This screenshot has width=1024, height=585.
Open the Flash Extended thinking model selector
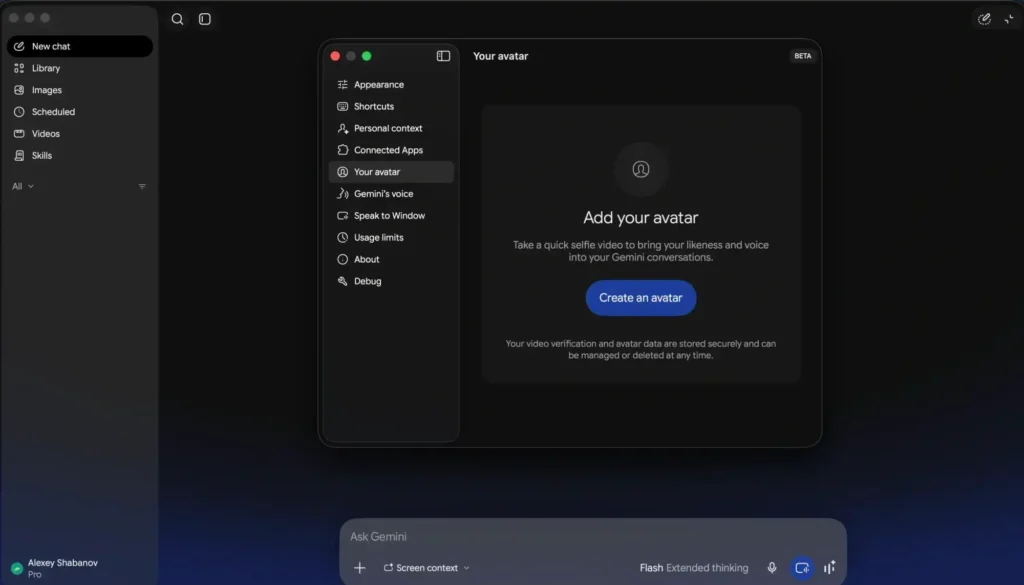pyautogui.click(x=694, y=568)
